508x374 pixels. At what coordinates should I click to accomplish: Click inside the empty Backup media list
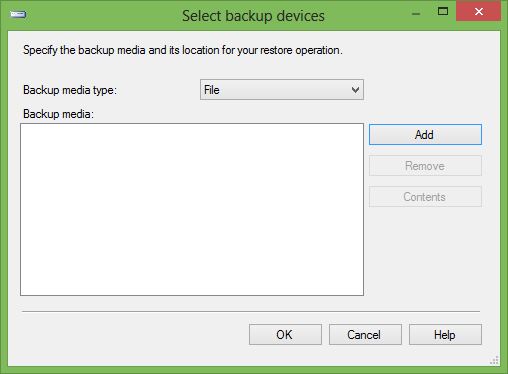click(192, 209)
